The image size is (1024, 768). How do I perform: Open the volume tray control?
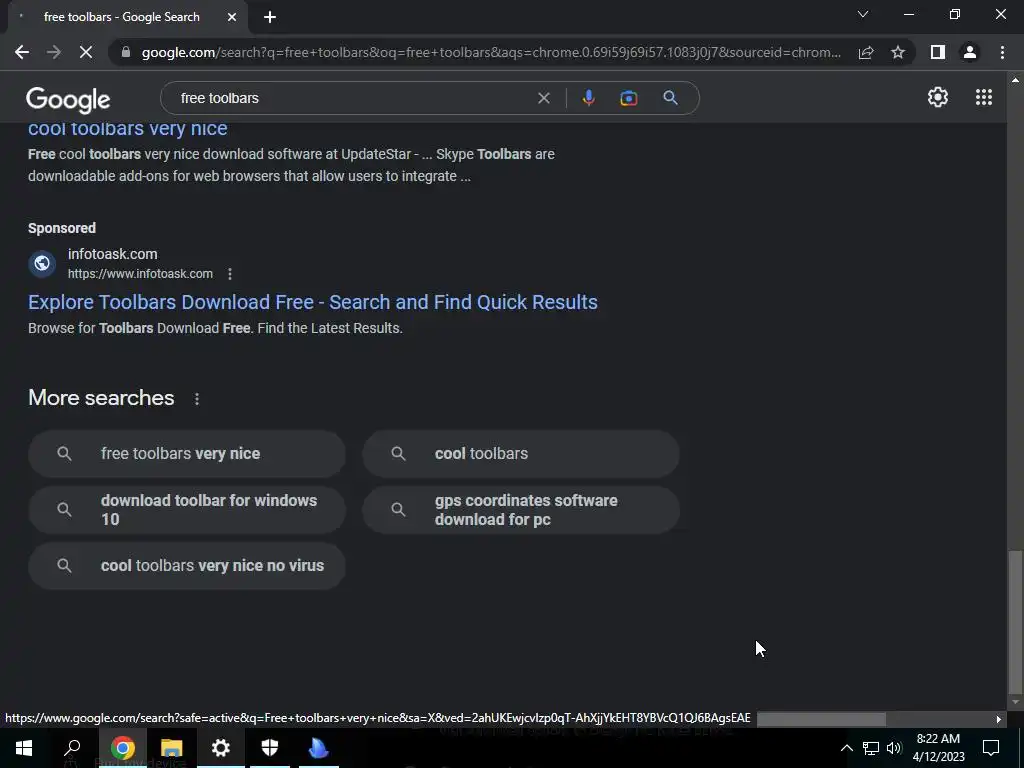[894, 748]
